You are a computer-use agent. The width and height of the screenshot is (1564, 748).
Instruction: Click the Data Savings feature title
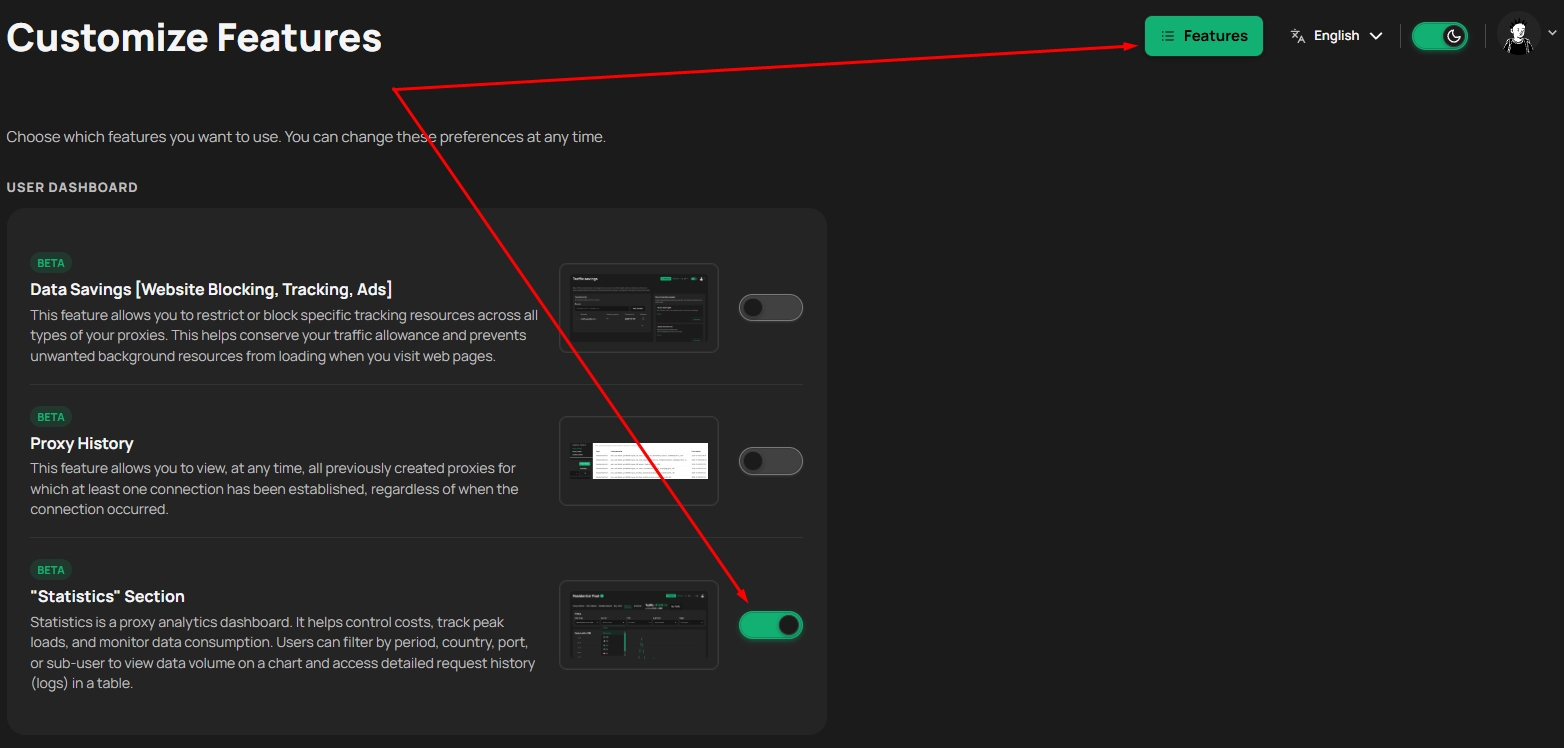pos(211,289)
